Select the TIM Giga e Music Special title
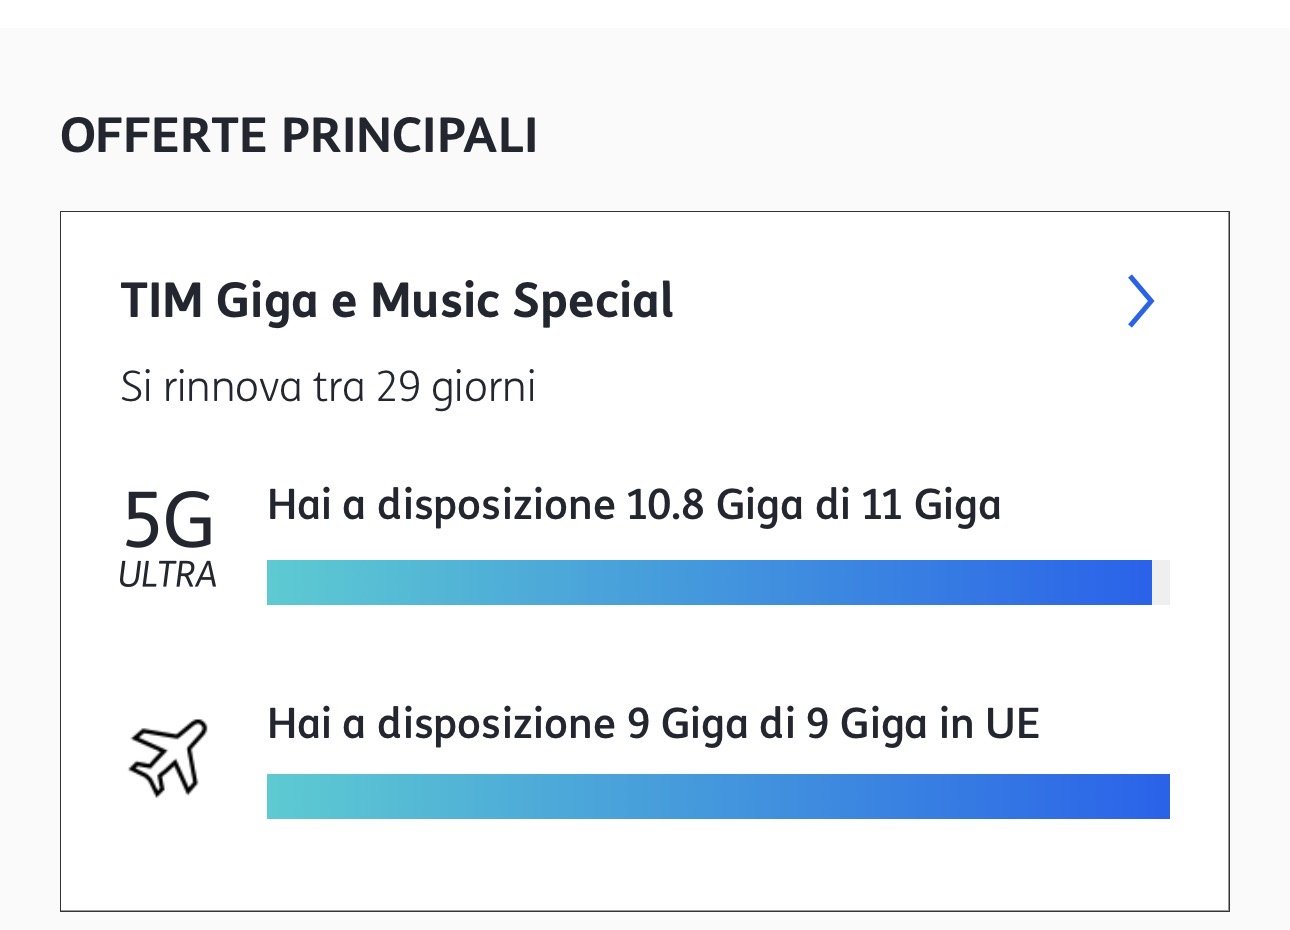 coord(397,301)
